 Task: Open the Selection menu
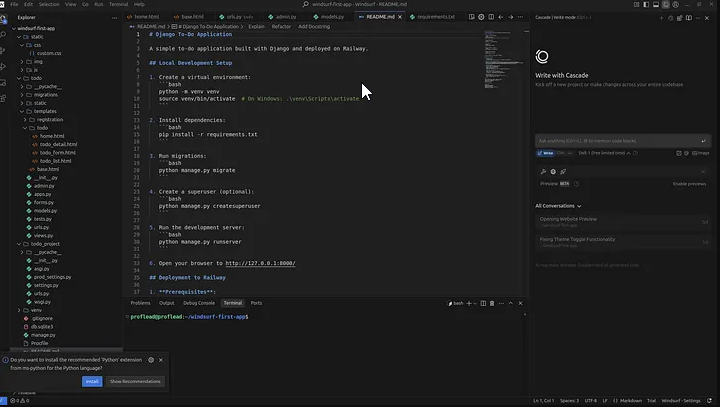[49, 4]
